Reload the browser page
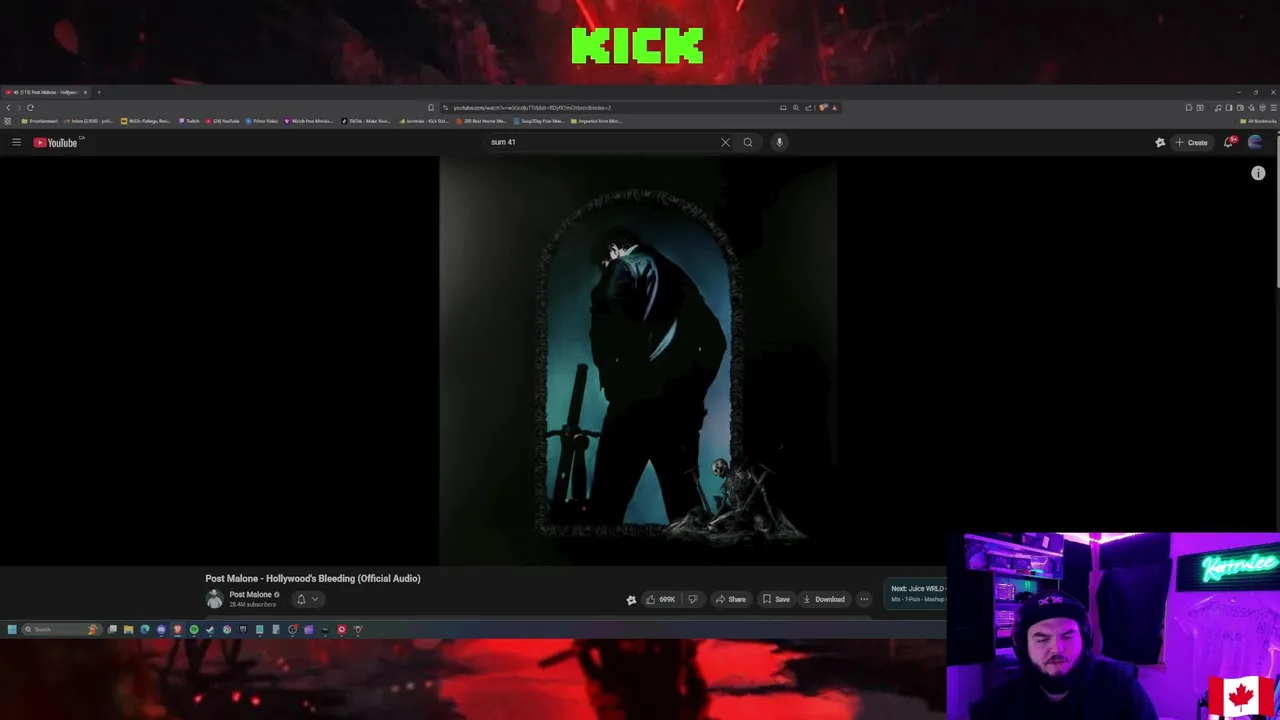 tap(30, 107)
